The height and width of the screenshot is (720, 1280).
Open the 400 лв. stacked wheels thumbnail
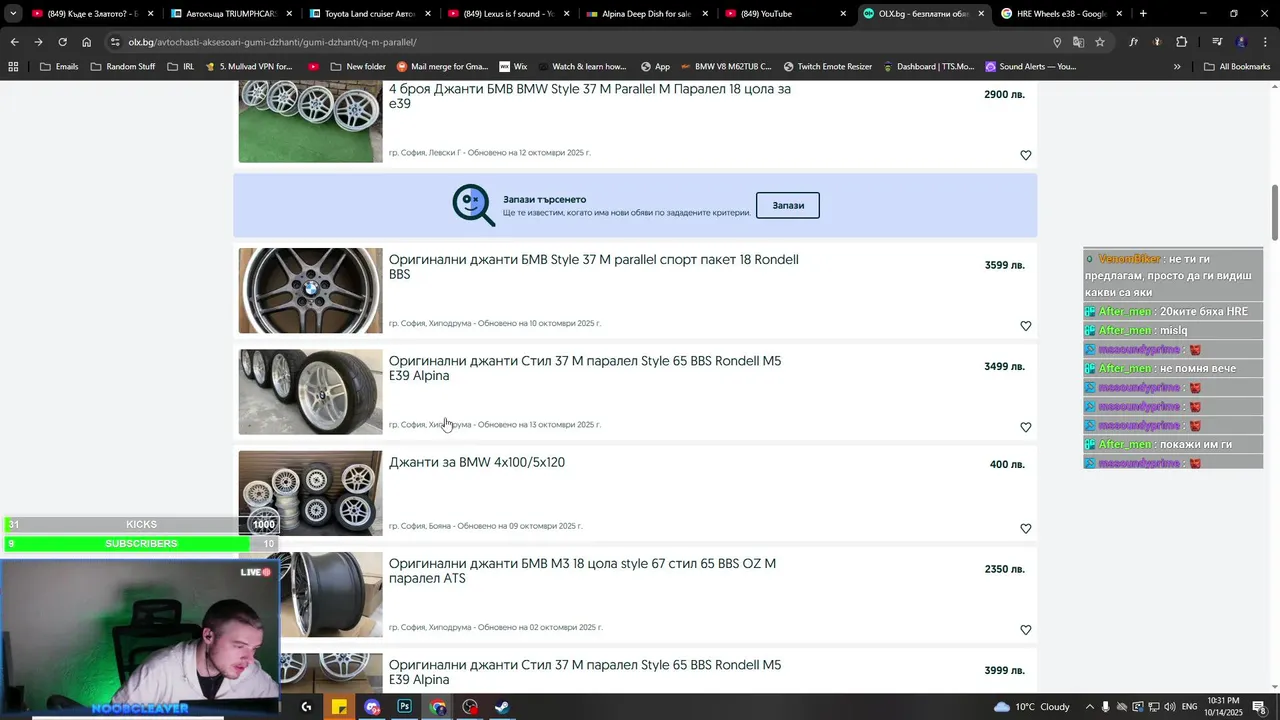(310, 493)
